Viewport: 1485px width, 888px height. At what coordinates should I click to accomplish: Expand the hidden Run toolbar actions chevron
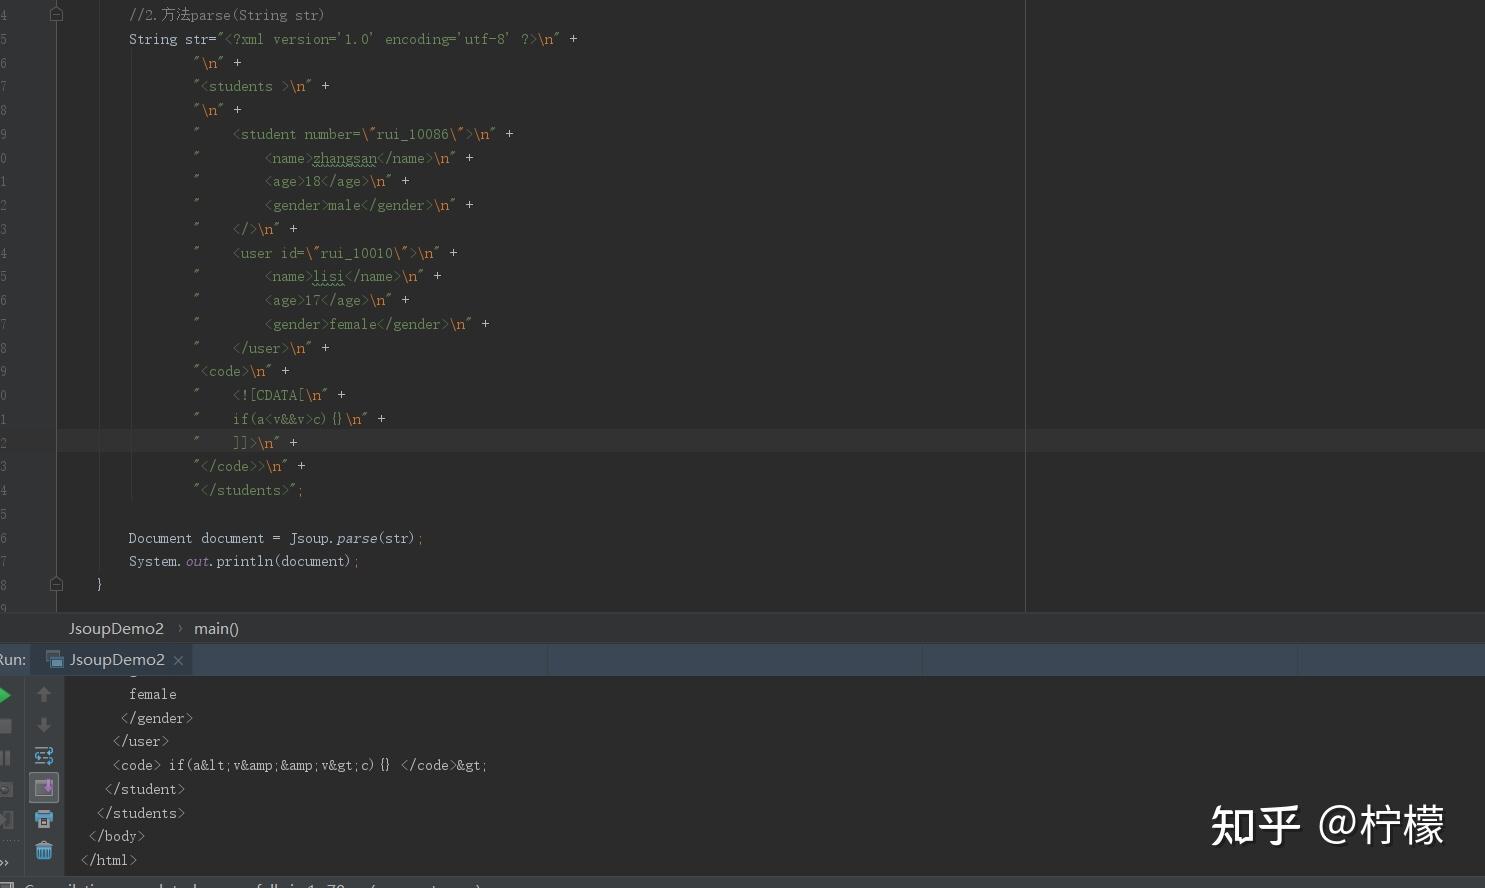pyautogui.click(x=5, y=862)
